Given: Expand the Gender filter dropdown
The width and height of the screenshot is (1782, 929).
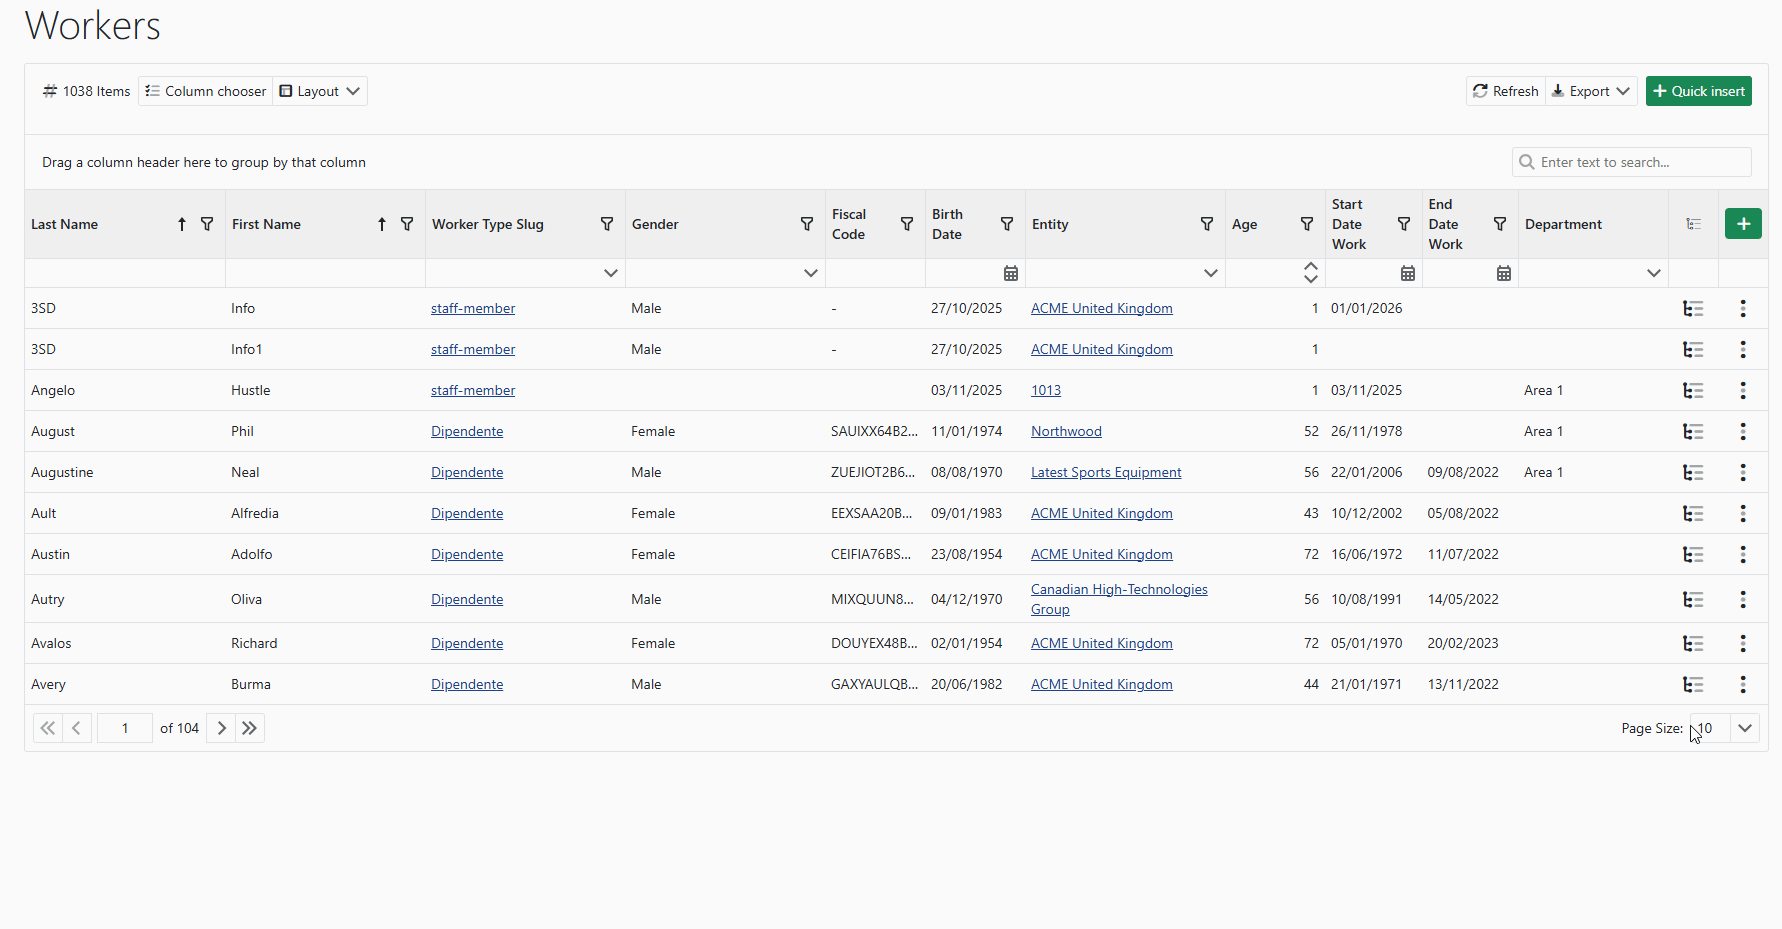Looking at the screenshot, I should click(810, 273).
